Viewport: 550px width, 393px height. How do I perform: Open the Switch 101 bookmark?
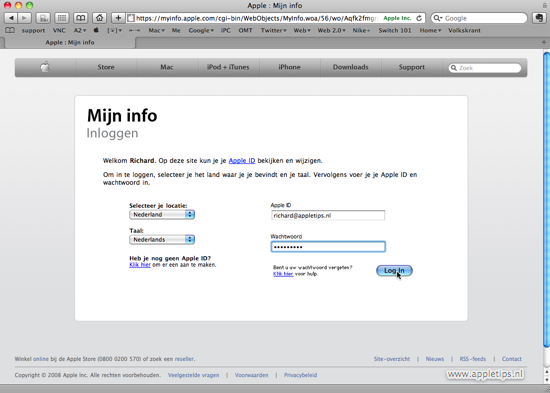click(395, 31)
